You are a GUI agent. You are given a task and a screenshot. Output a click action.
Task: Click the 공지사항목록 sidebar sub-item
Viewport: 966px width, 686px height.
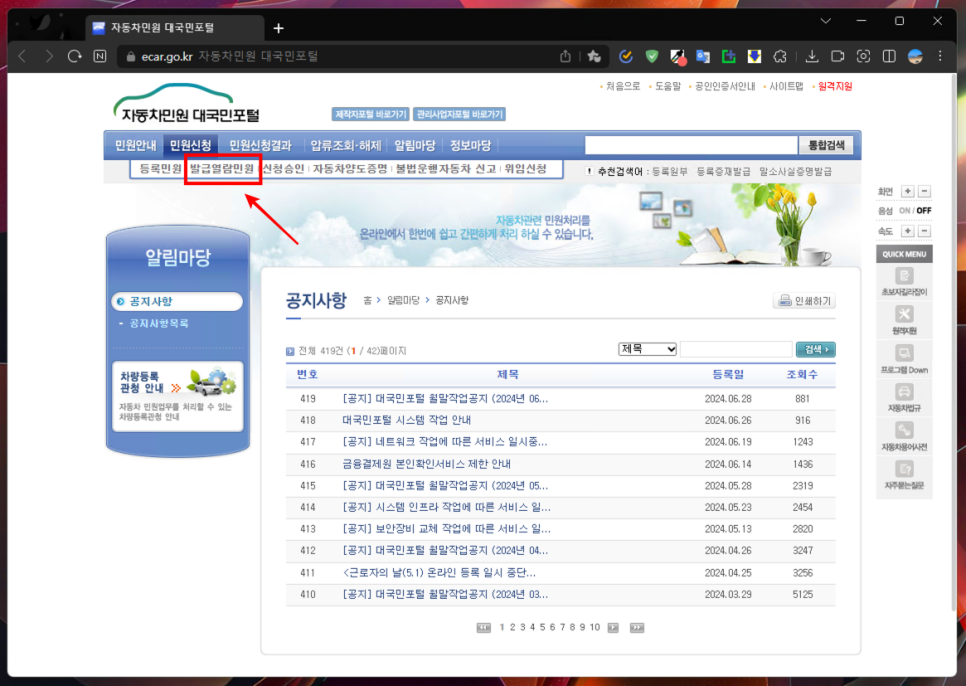click(x=158, y=323)
